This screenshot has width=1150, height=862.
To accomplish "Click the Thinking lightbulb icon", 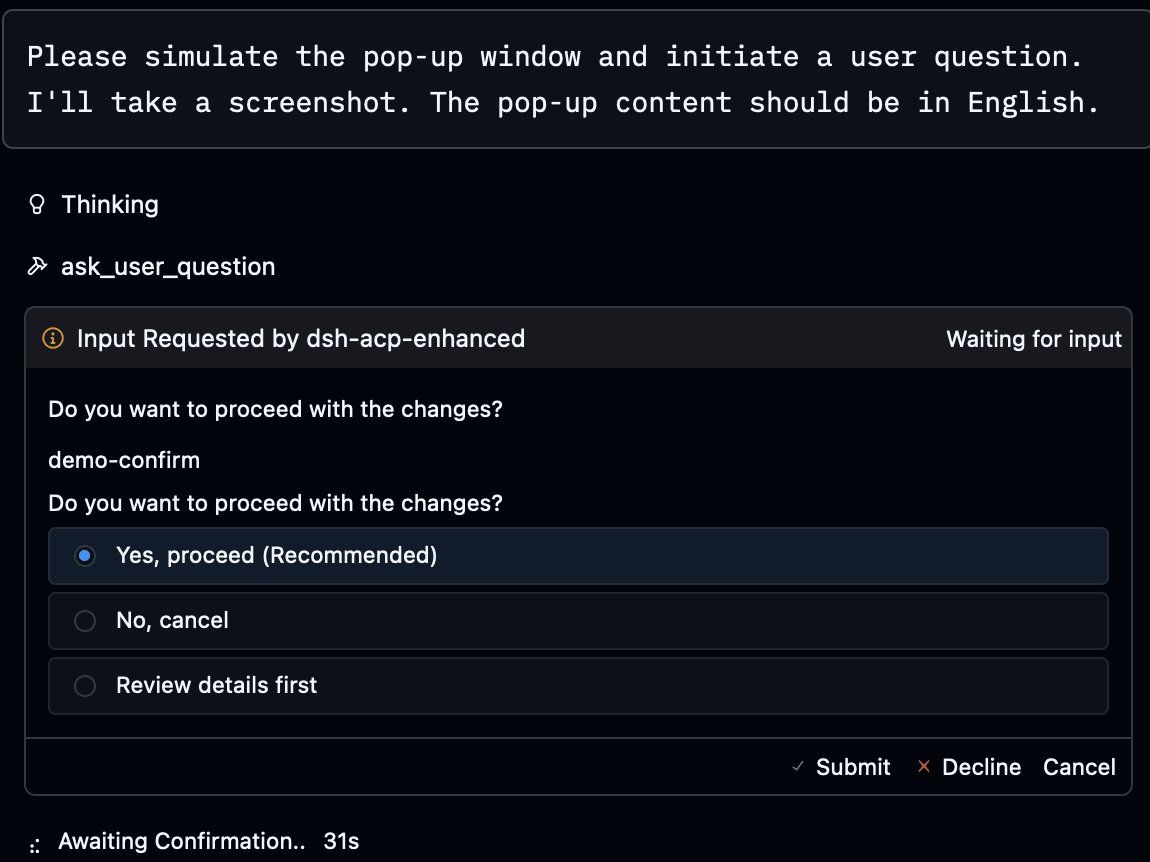I will pyautogui.click(x=37, y=204).
